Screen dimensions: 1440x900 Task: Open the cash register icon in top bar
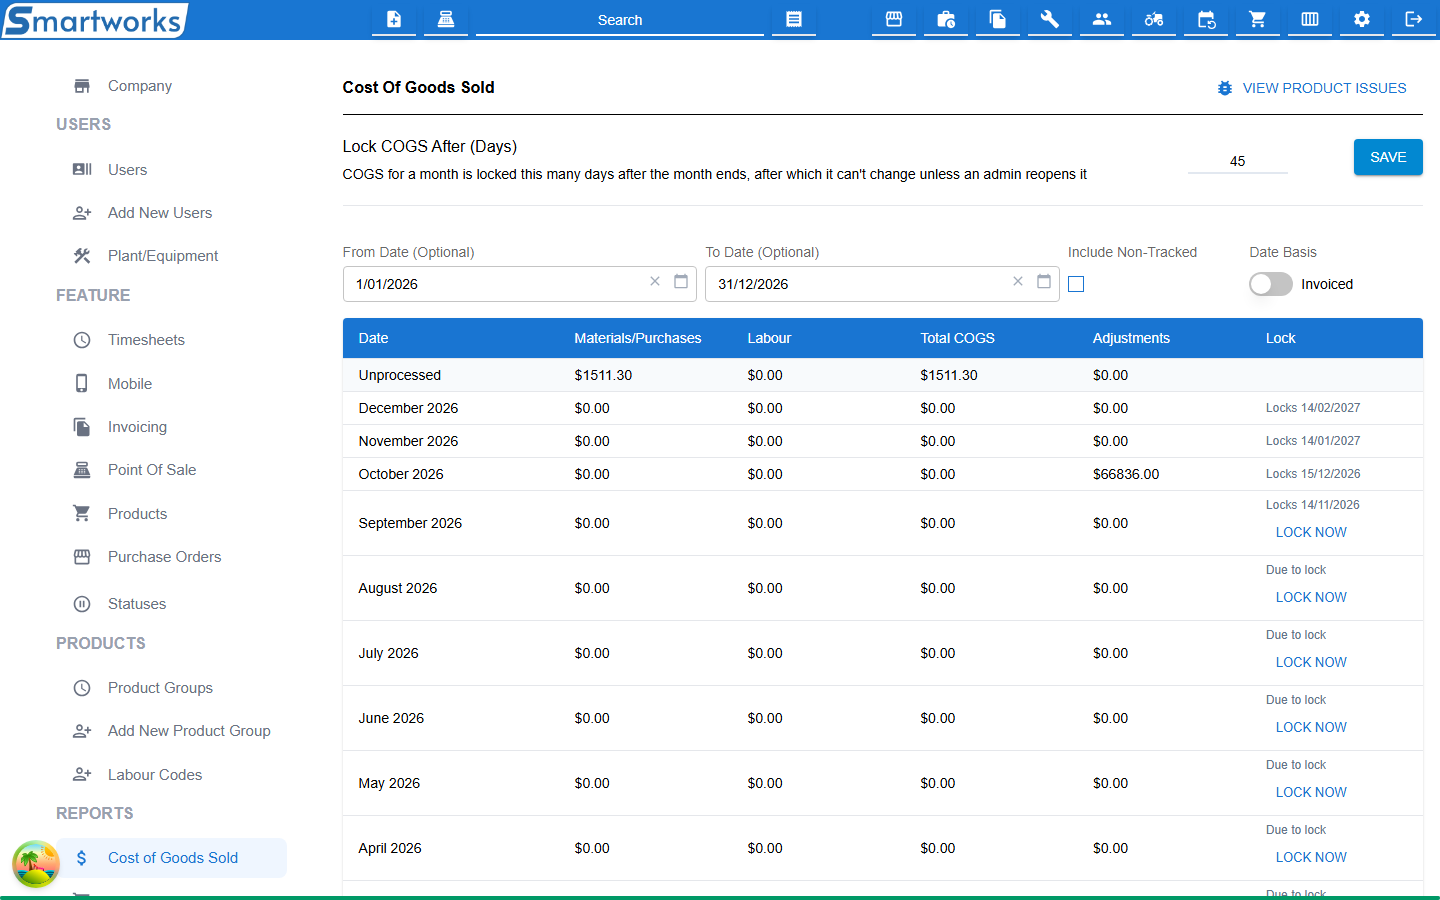point(446,19)
